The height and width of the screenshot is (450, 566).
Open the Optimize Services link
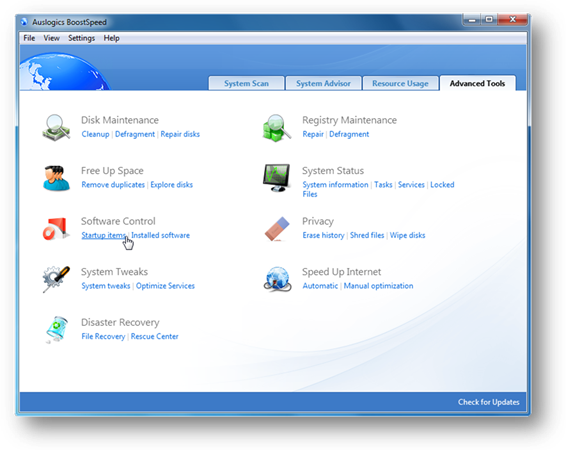(x=165, y=286)
